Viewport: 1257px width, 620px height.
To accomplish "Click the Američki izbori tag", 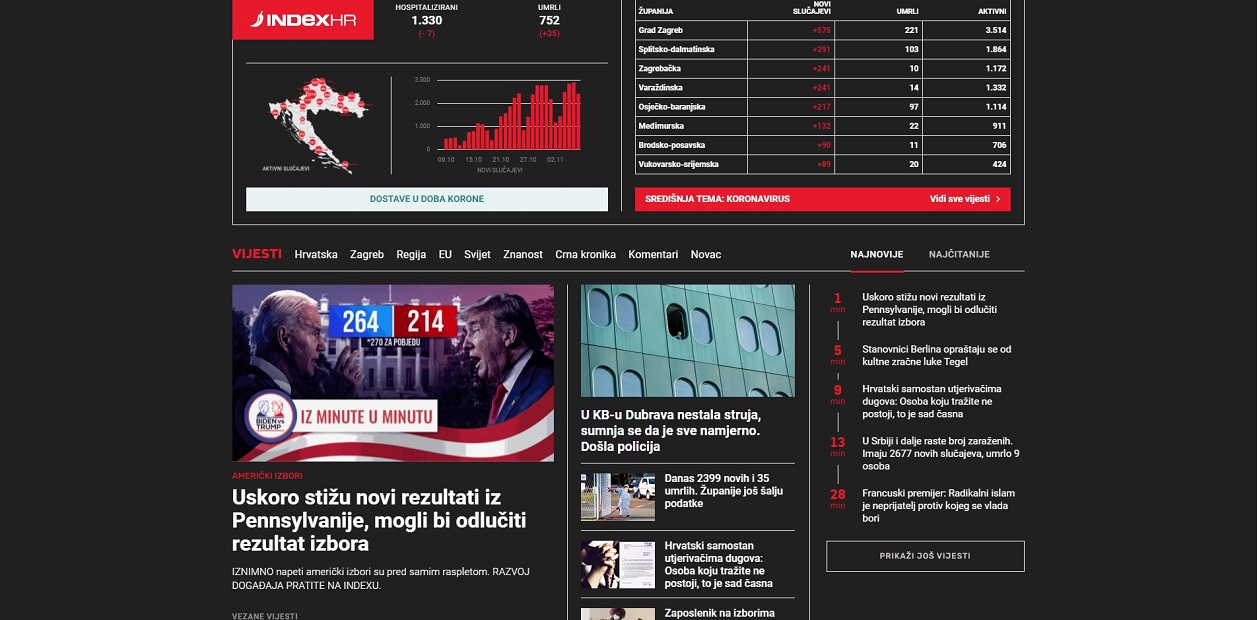I will coord(267,476).
